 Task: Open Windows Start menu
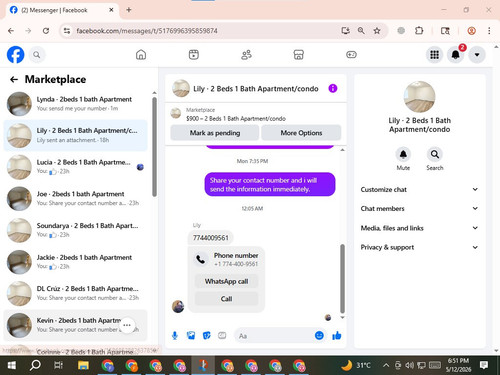(12, 366)
